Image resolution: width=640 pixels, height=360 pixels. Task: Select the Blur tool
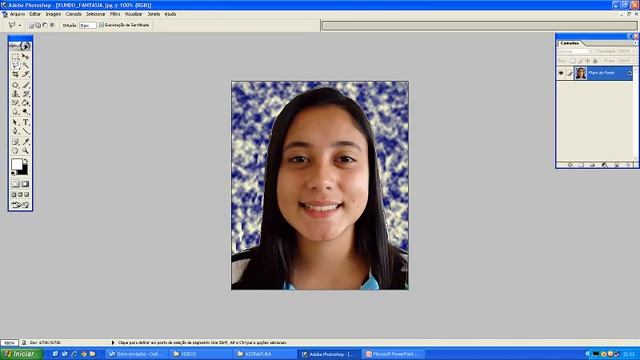(x=16, y=112)
